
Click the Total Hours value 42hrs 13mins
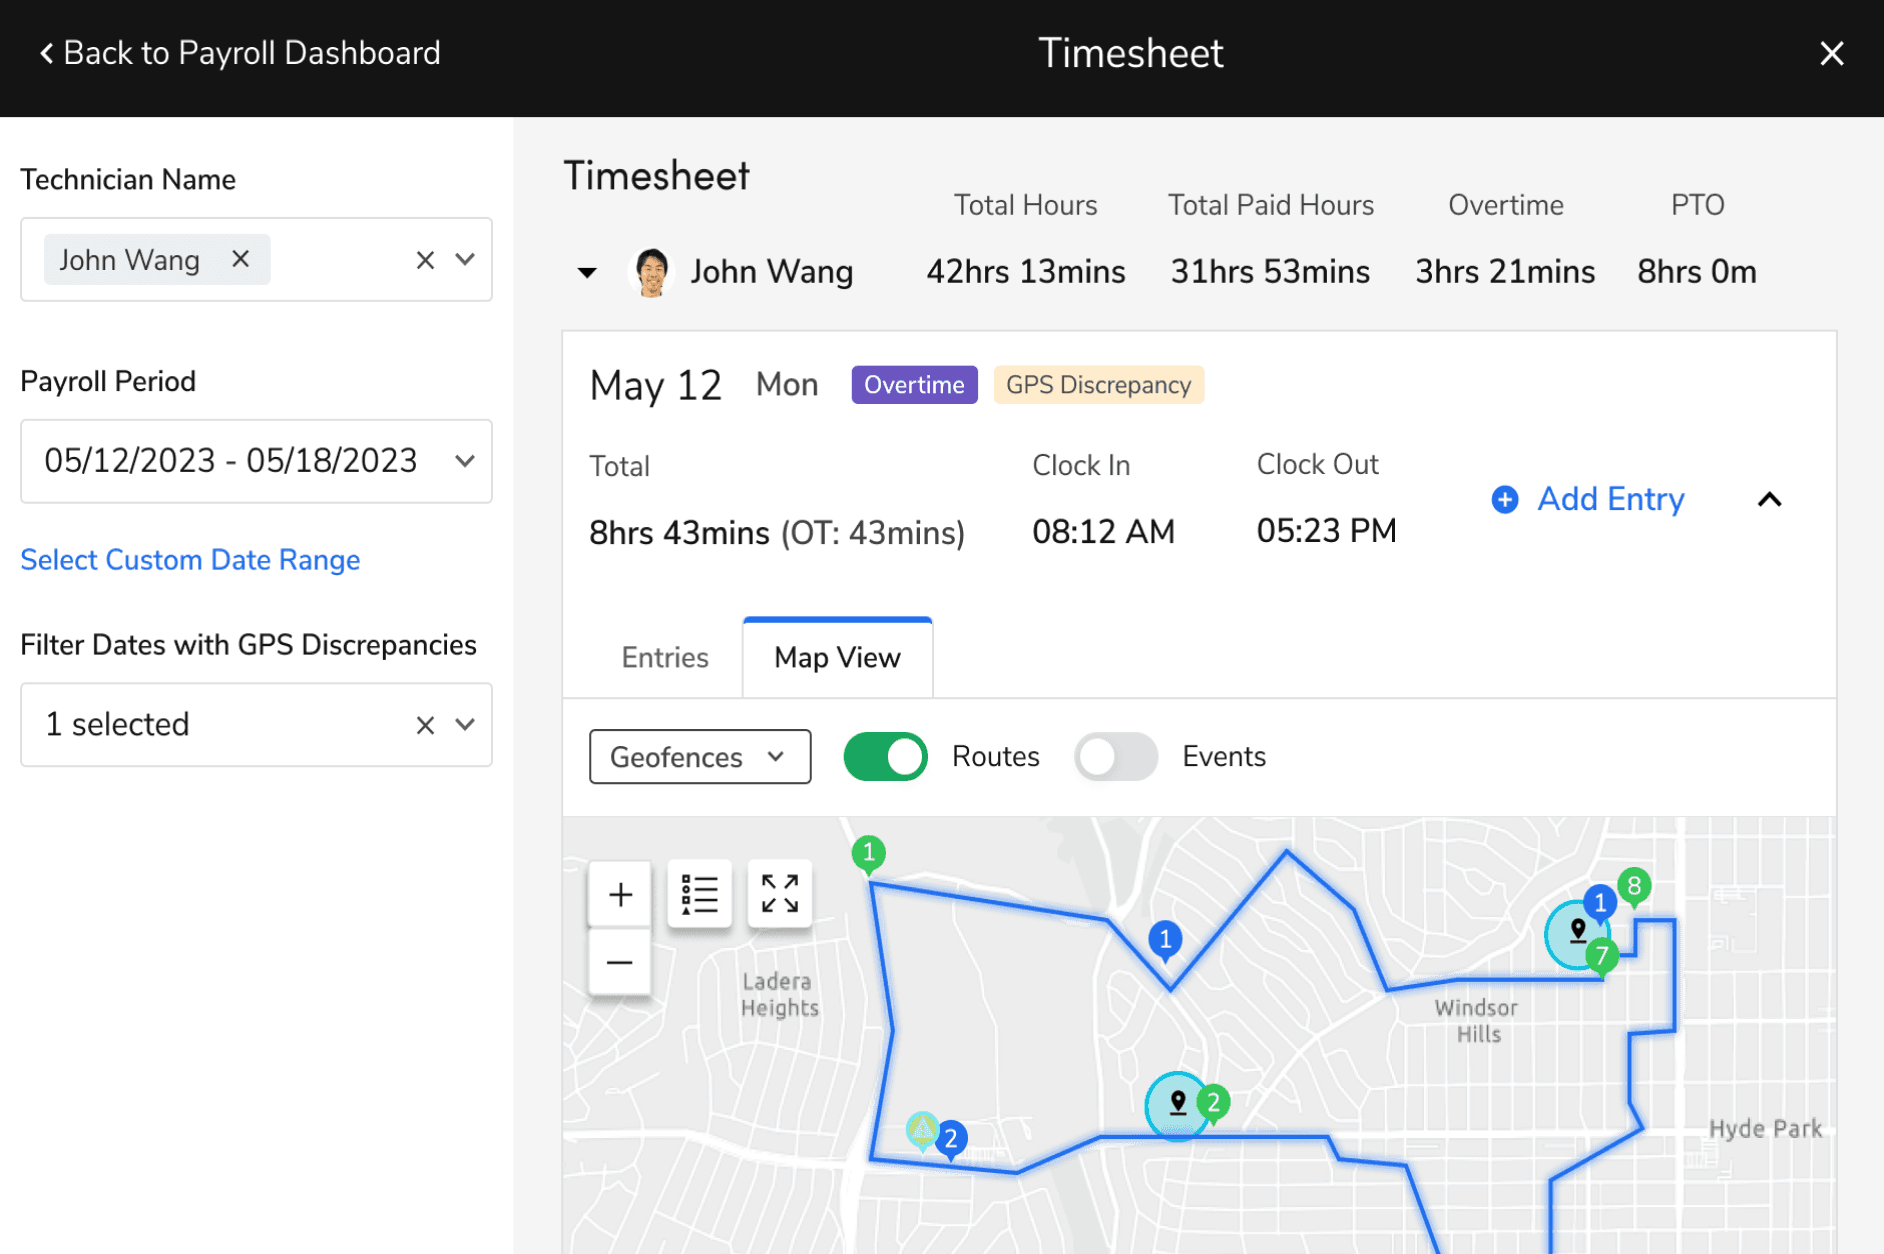click(1026, 272)
